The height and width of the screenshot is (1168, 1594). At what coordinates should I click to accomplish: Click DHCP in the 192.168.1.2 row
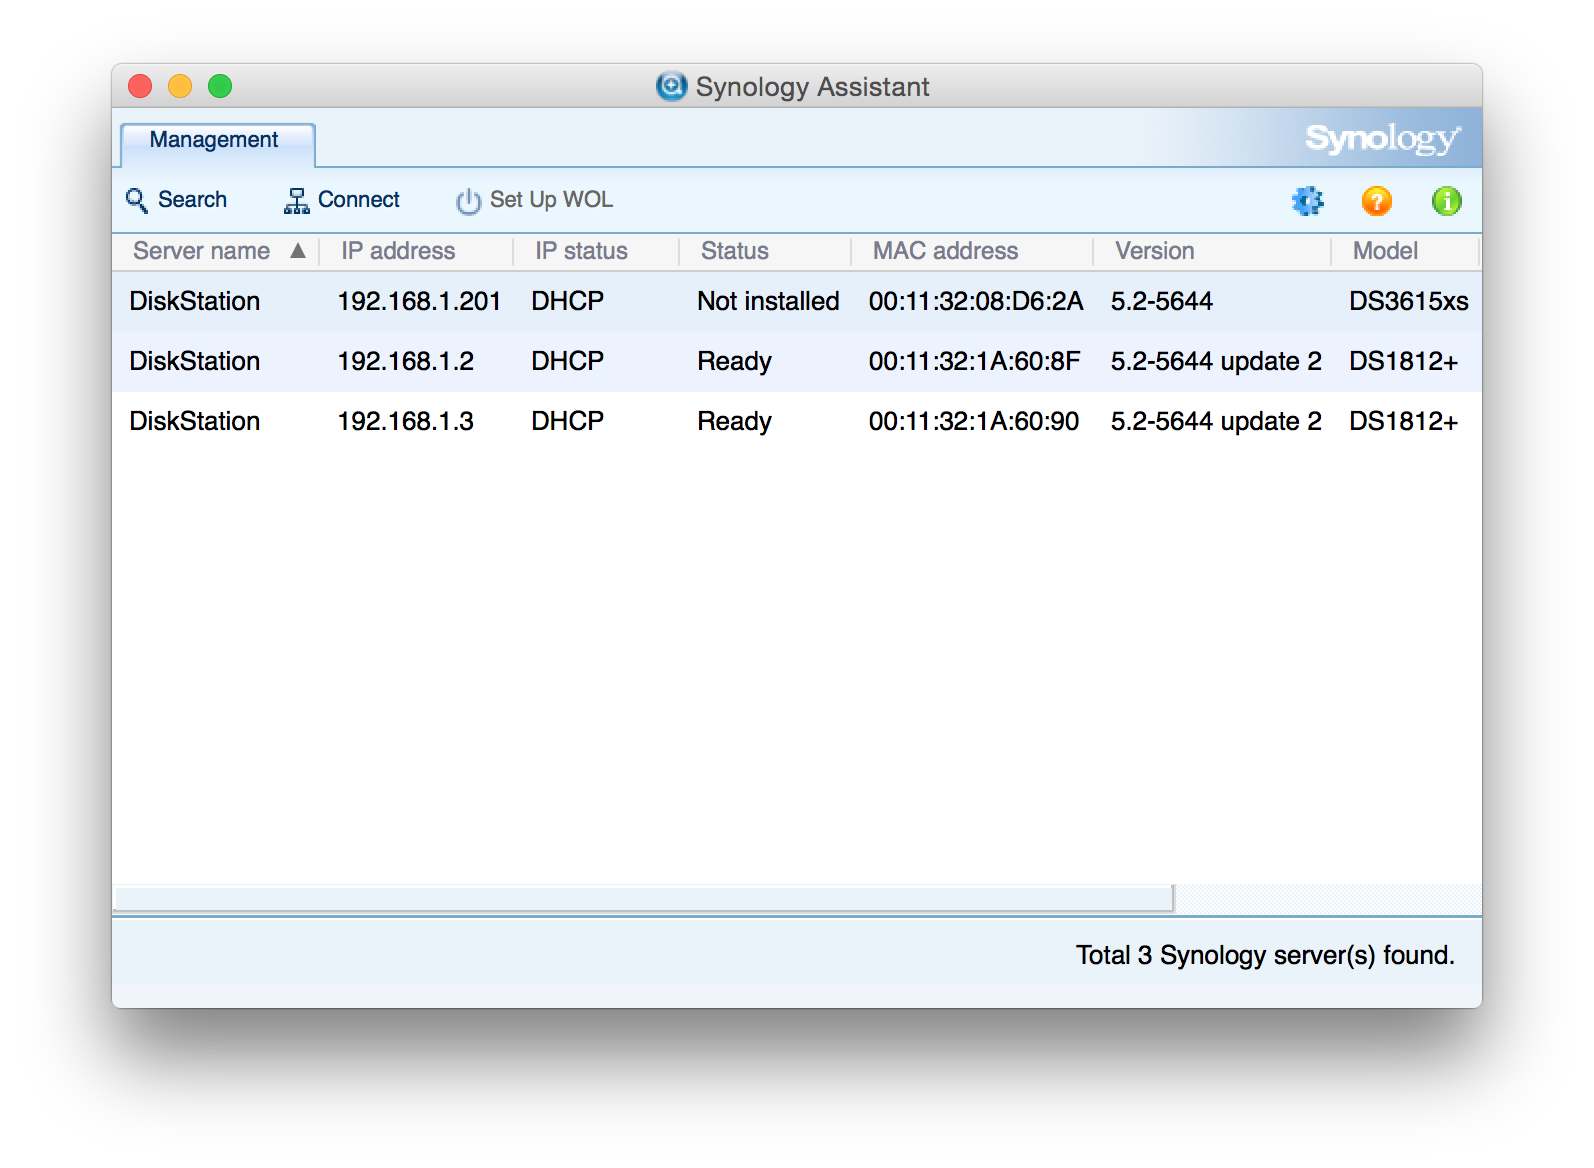(x=567, y=361)
